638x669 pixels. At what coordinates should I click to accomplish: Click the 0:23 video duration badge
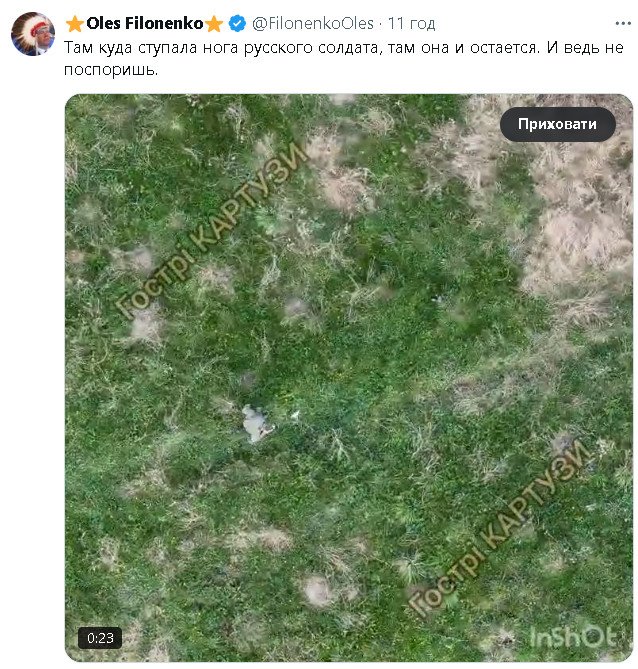pos(100,637)
